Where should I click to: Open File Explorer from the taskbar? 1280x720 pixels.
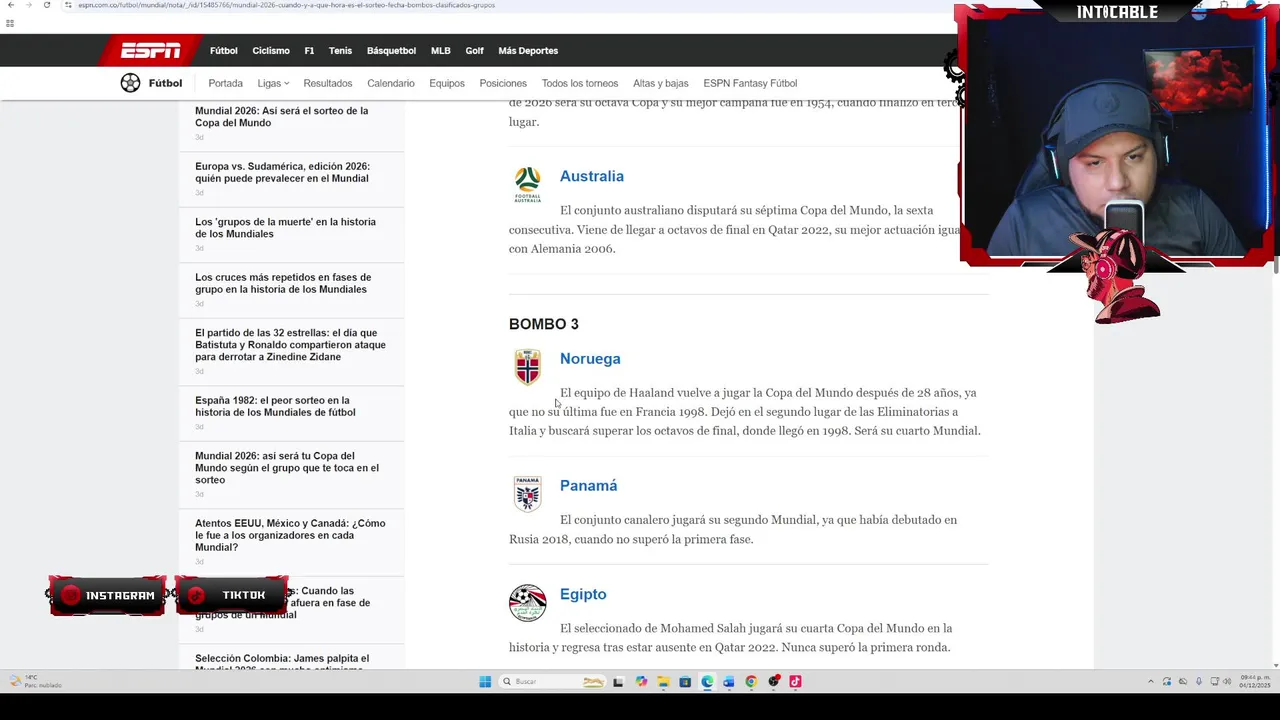[663, 682]
